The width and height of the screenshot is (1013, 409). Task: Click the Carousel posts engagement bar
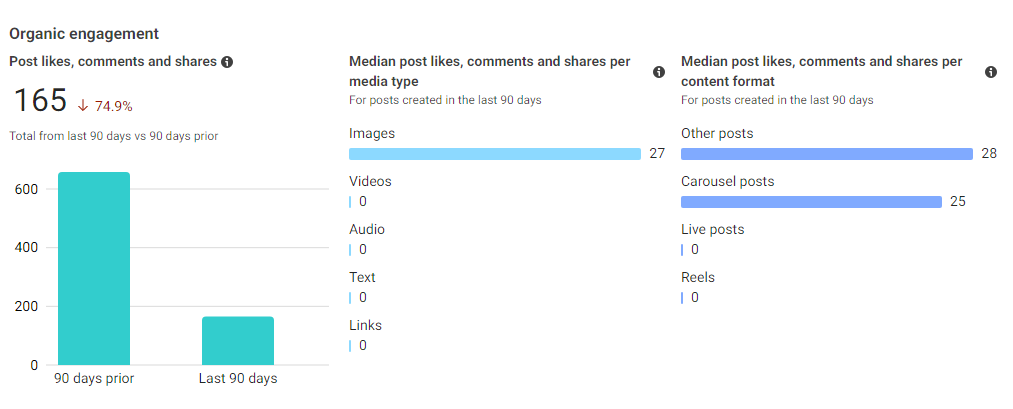pyautogui.click(x=811, y=202)
